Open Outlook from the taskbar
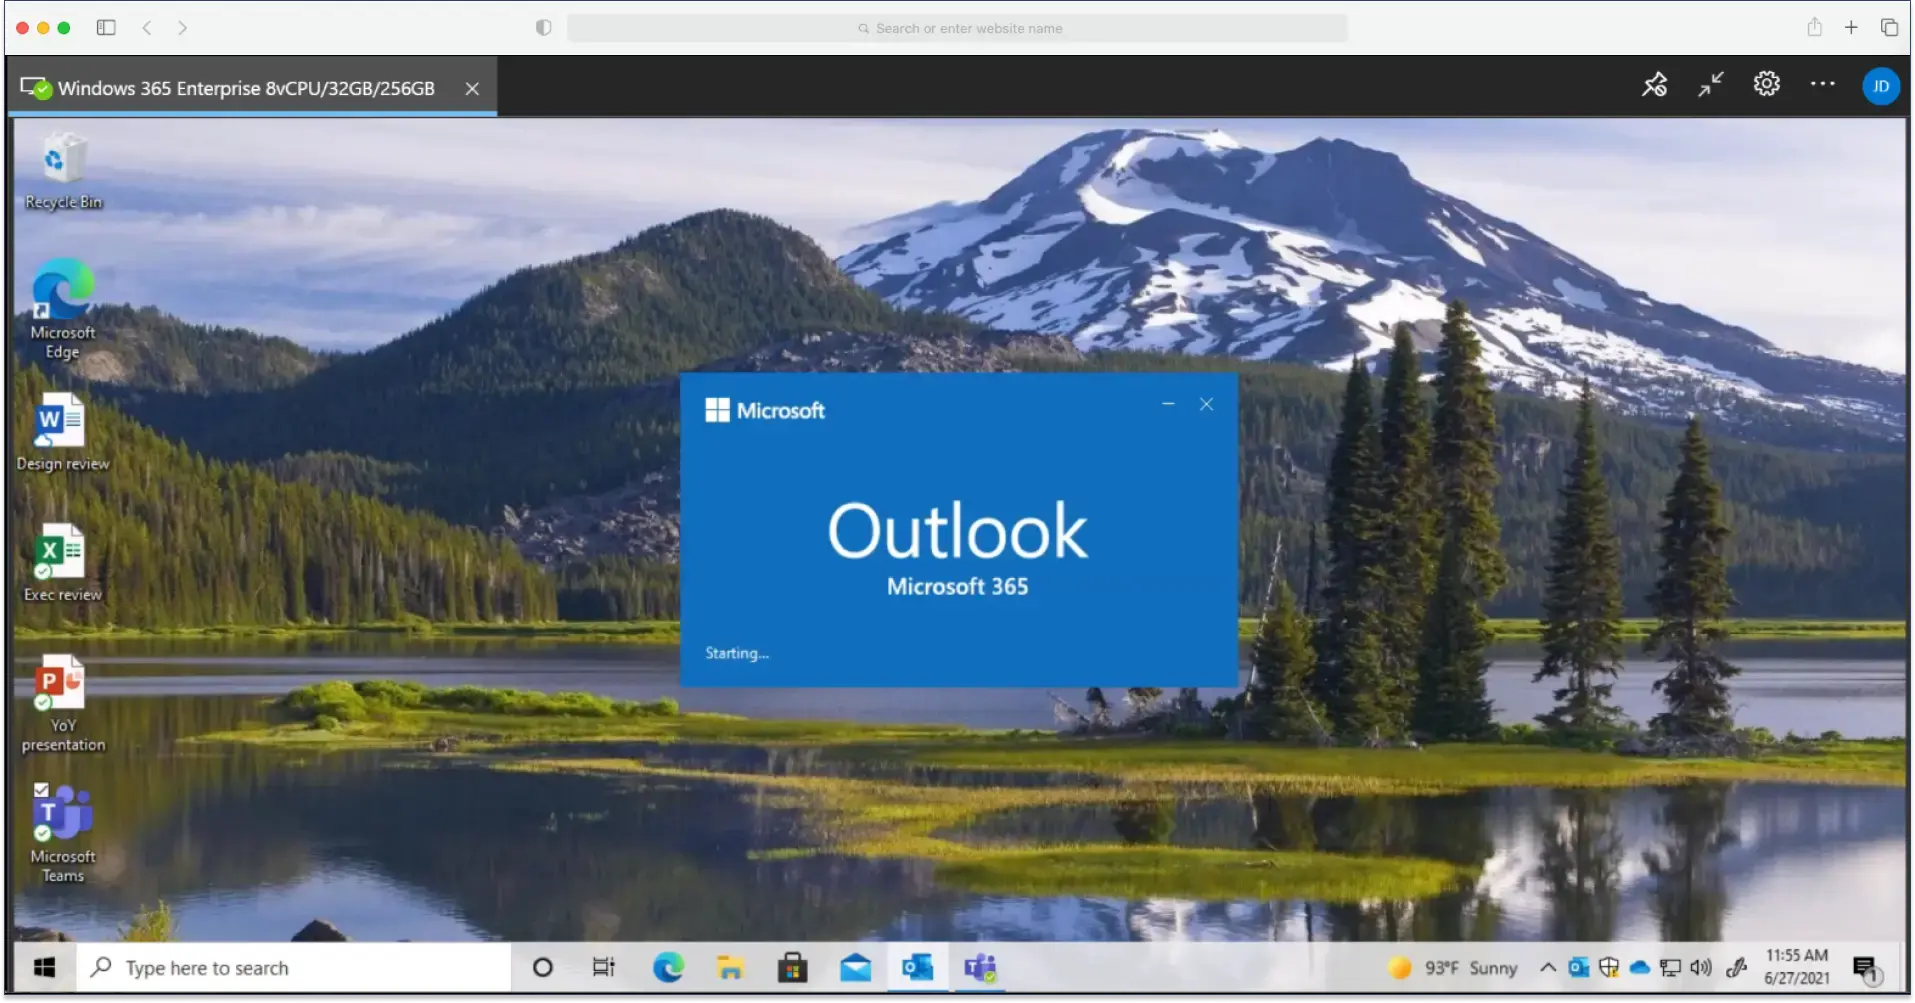 click(x=918, y=967)
